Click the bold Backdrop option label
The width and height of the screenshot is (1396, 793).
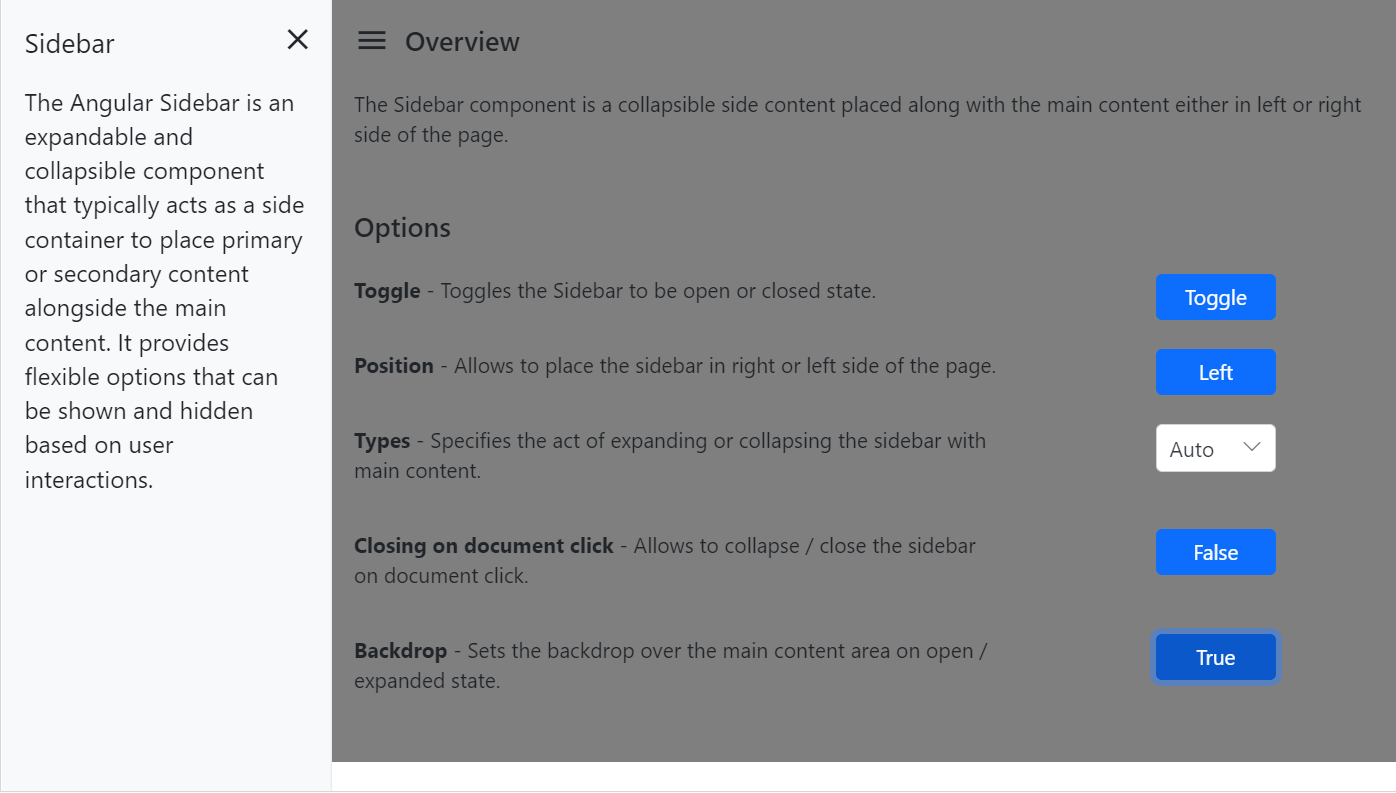click(x=400, y=651)
